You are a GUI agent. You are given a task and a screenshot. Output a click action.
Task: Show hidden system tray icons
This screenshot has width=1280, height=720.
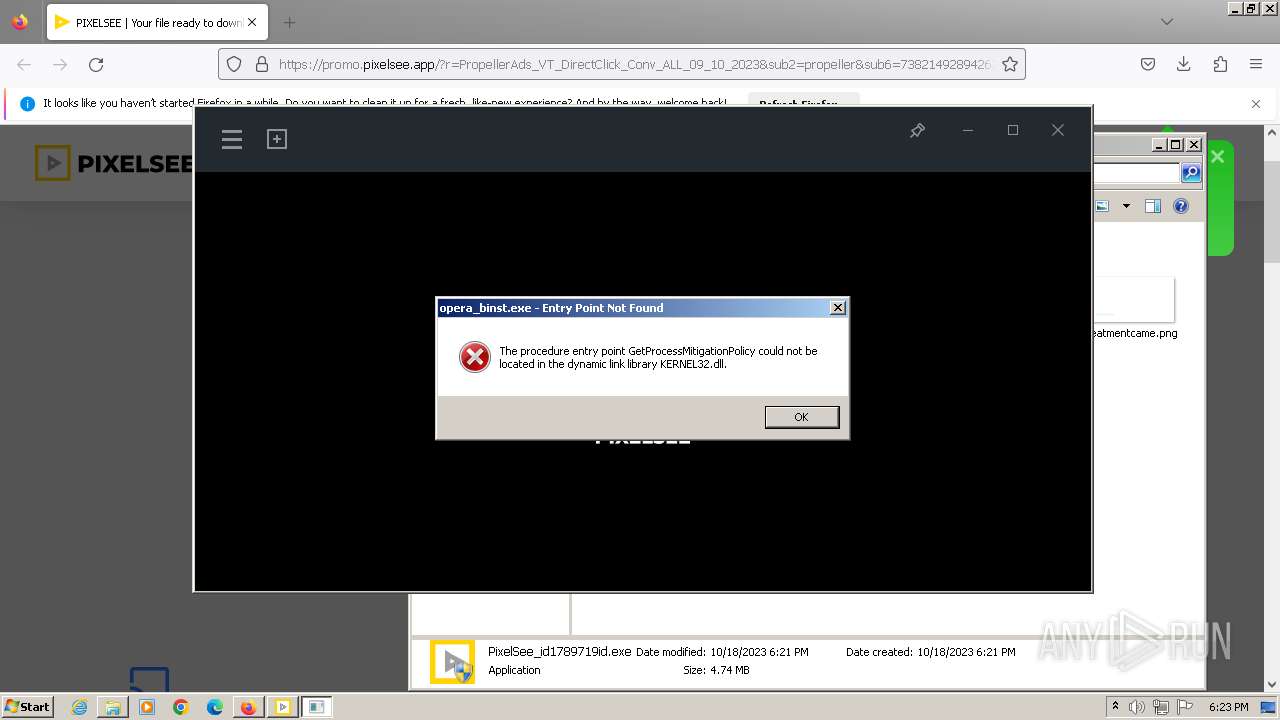pos(1115,706)
